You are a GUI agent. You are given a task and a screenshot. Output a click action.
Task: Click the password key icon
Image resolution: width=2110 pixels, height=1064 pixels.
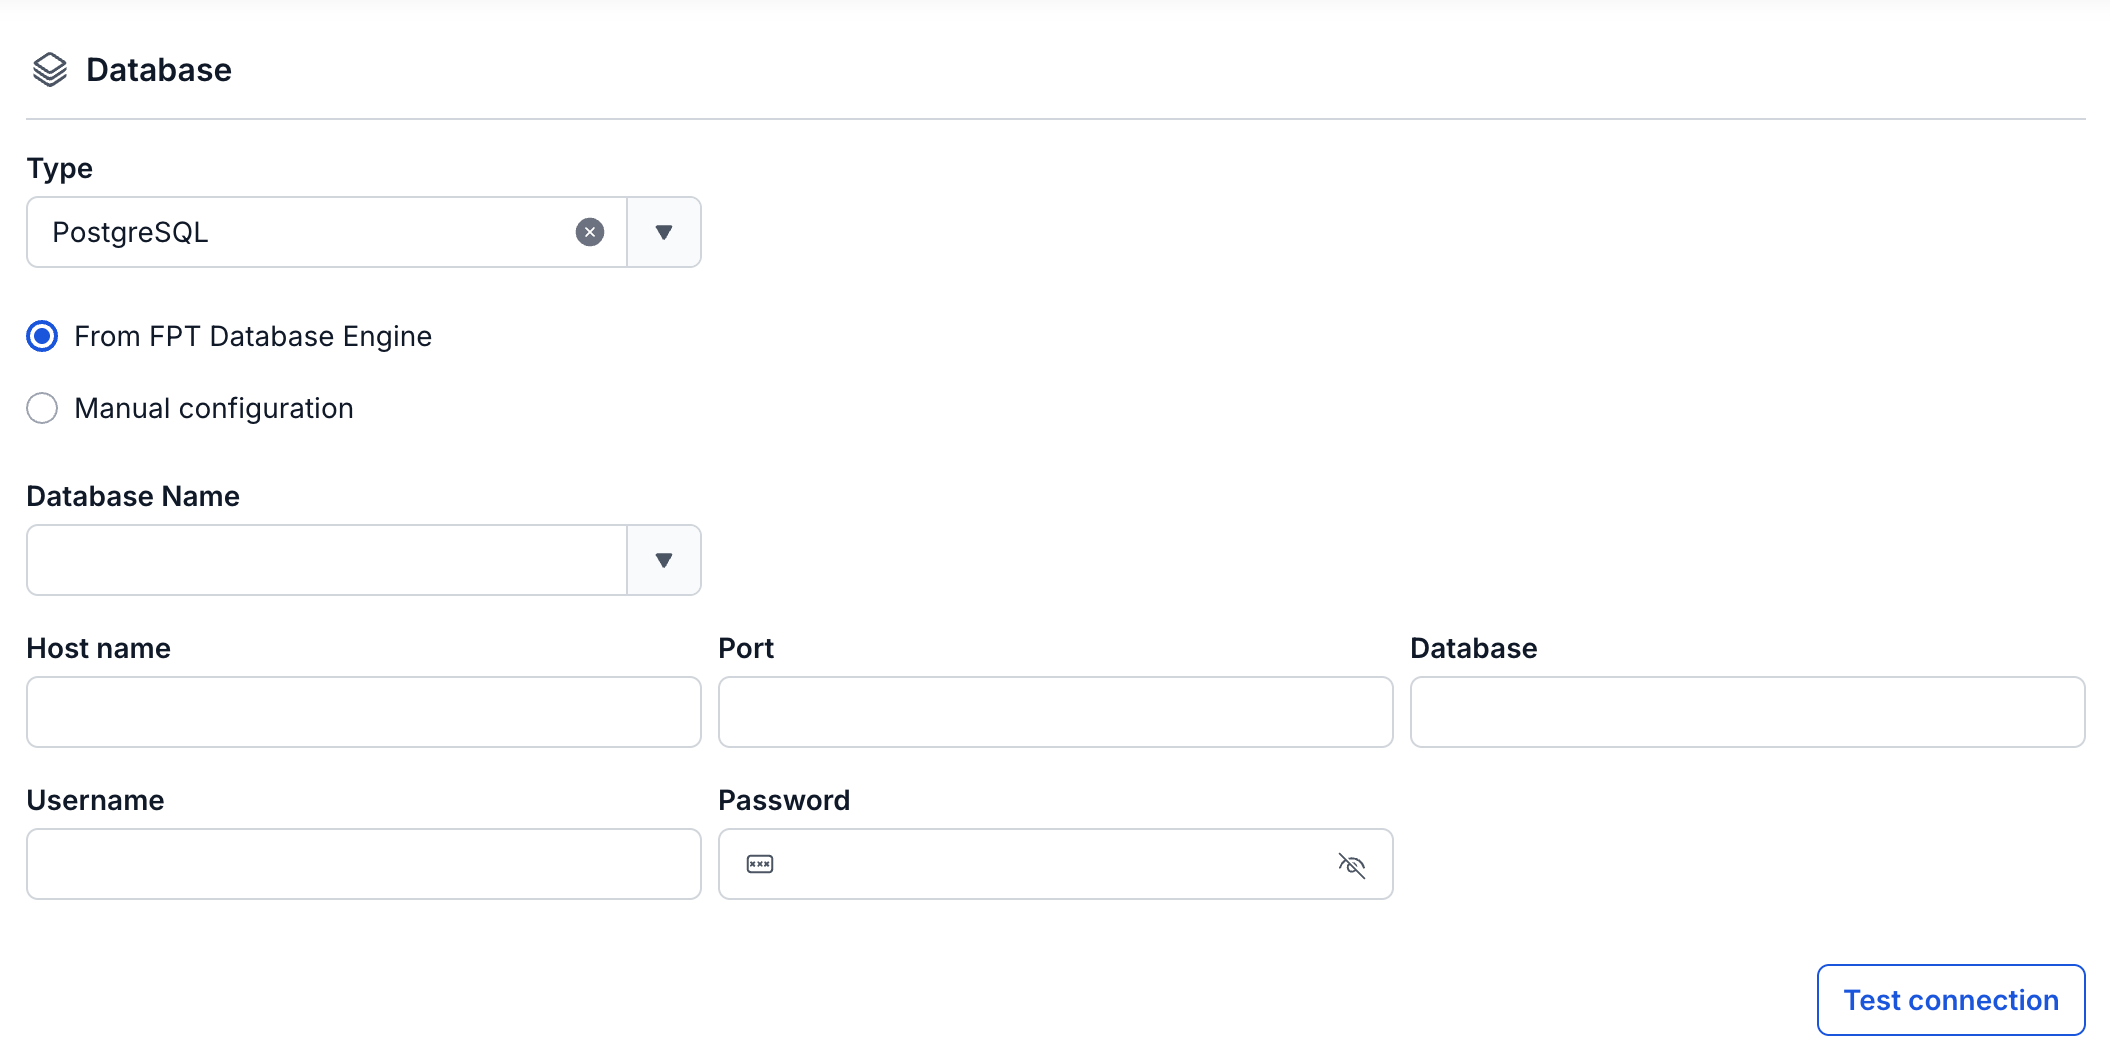[760, 864]
